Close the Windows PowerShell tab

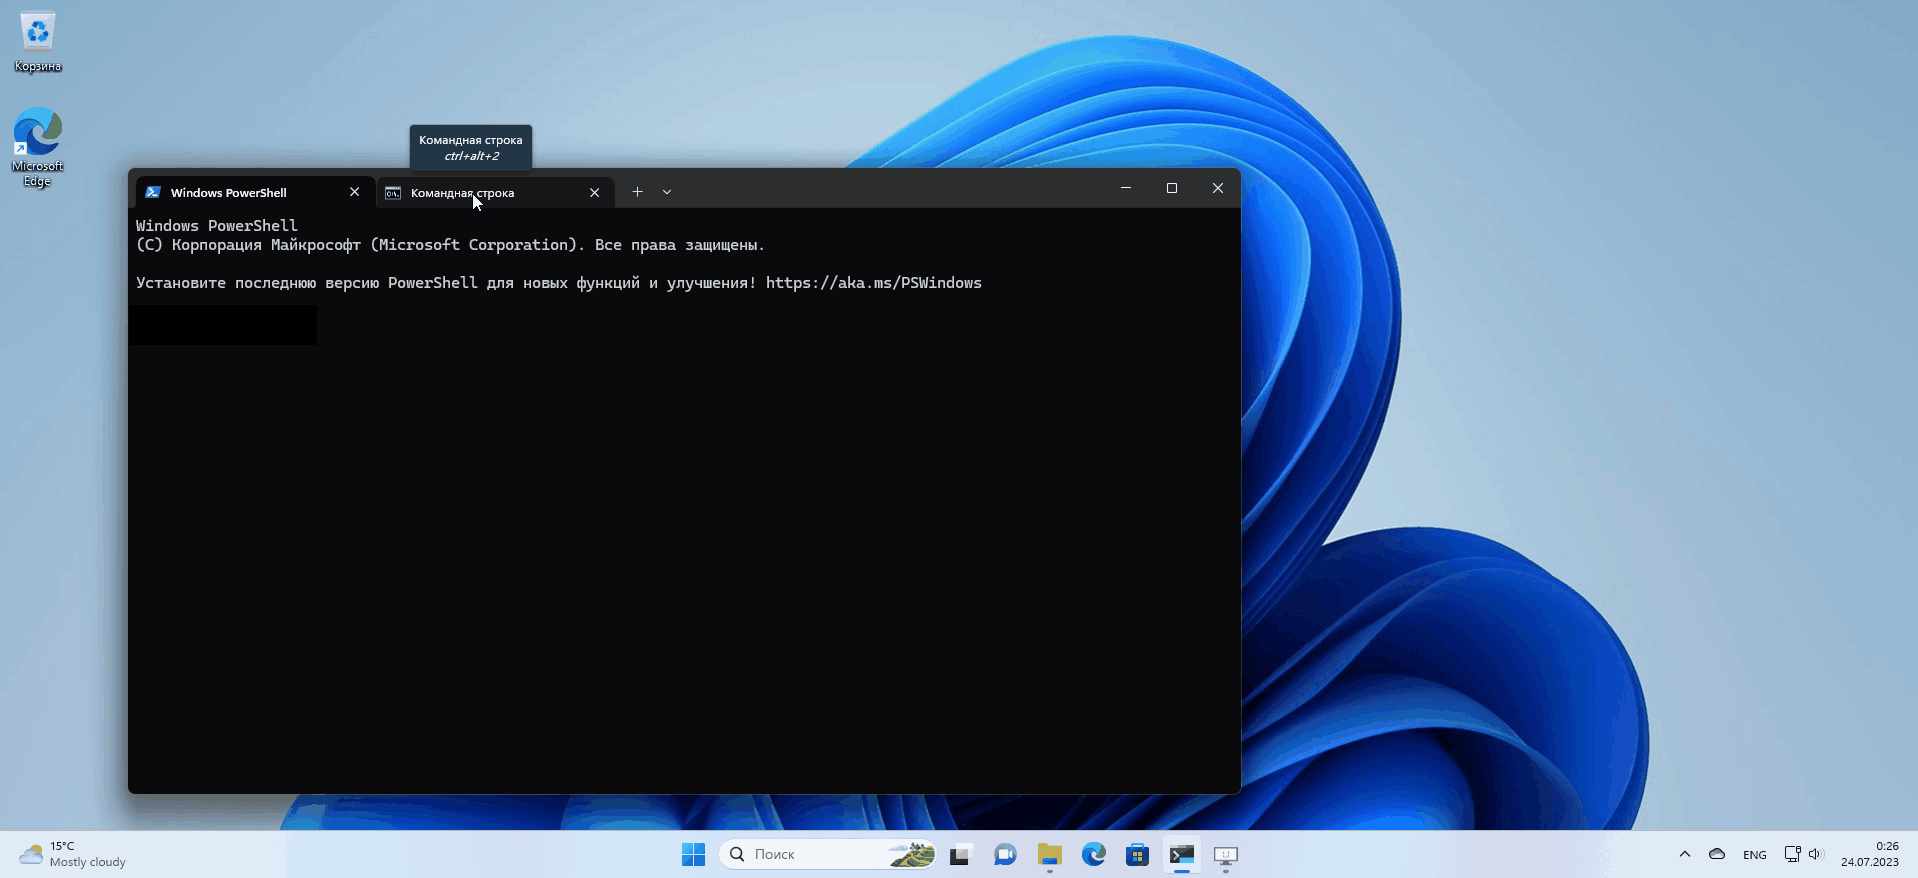[x=354, y=192]
